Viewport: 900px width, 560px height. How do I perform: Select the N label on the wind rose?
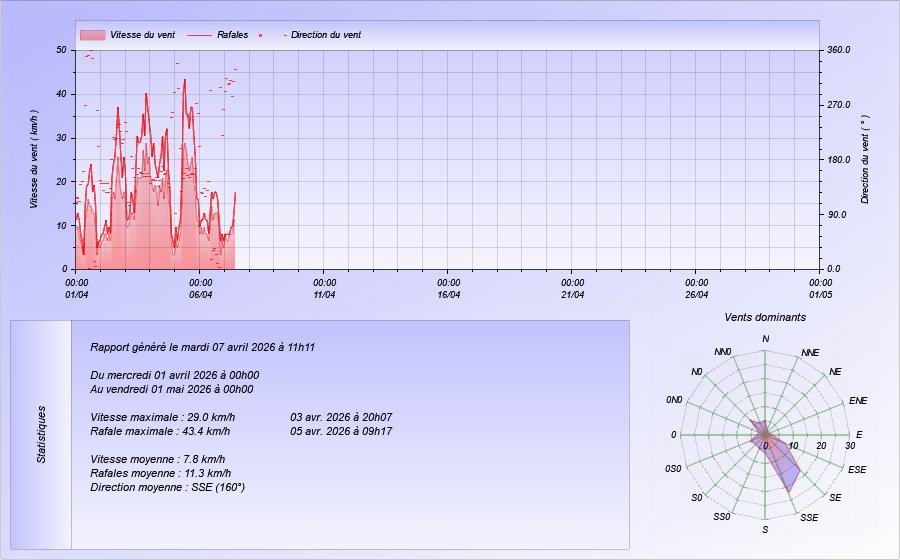766,339
